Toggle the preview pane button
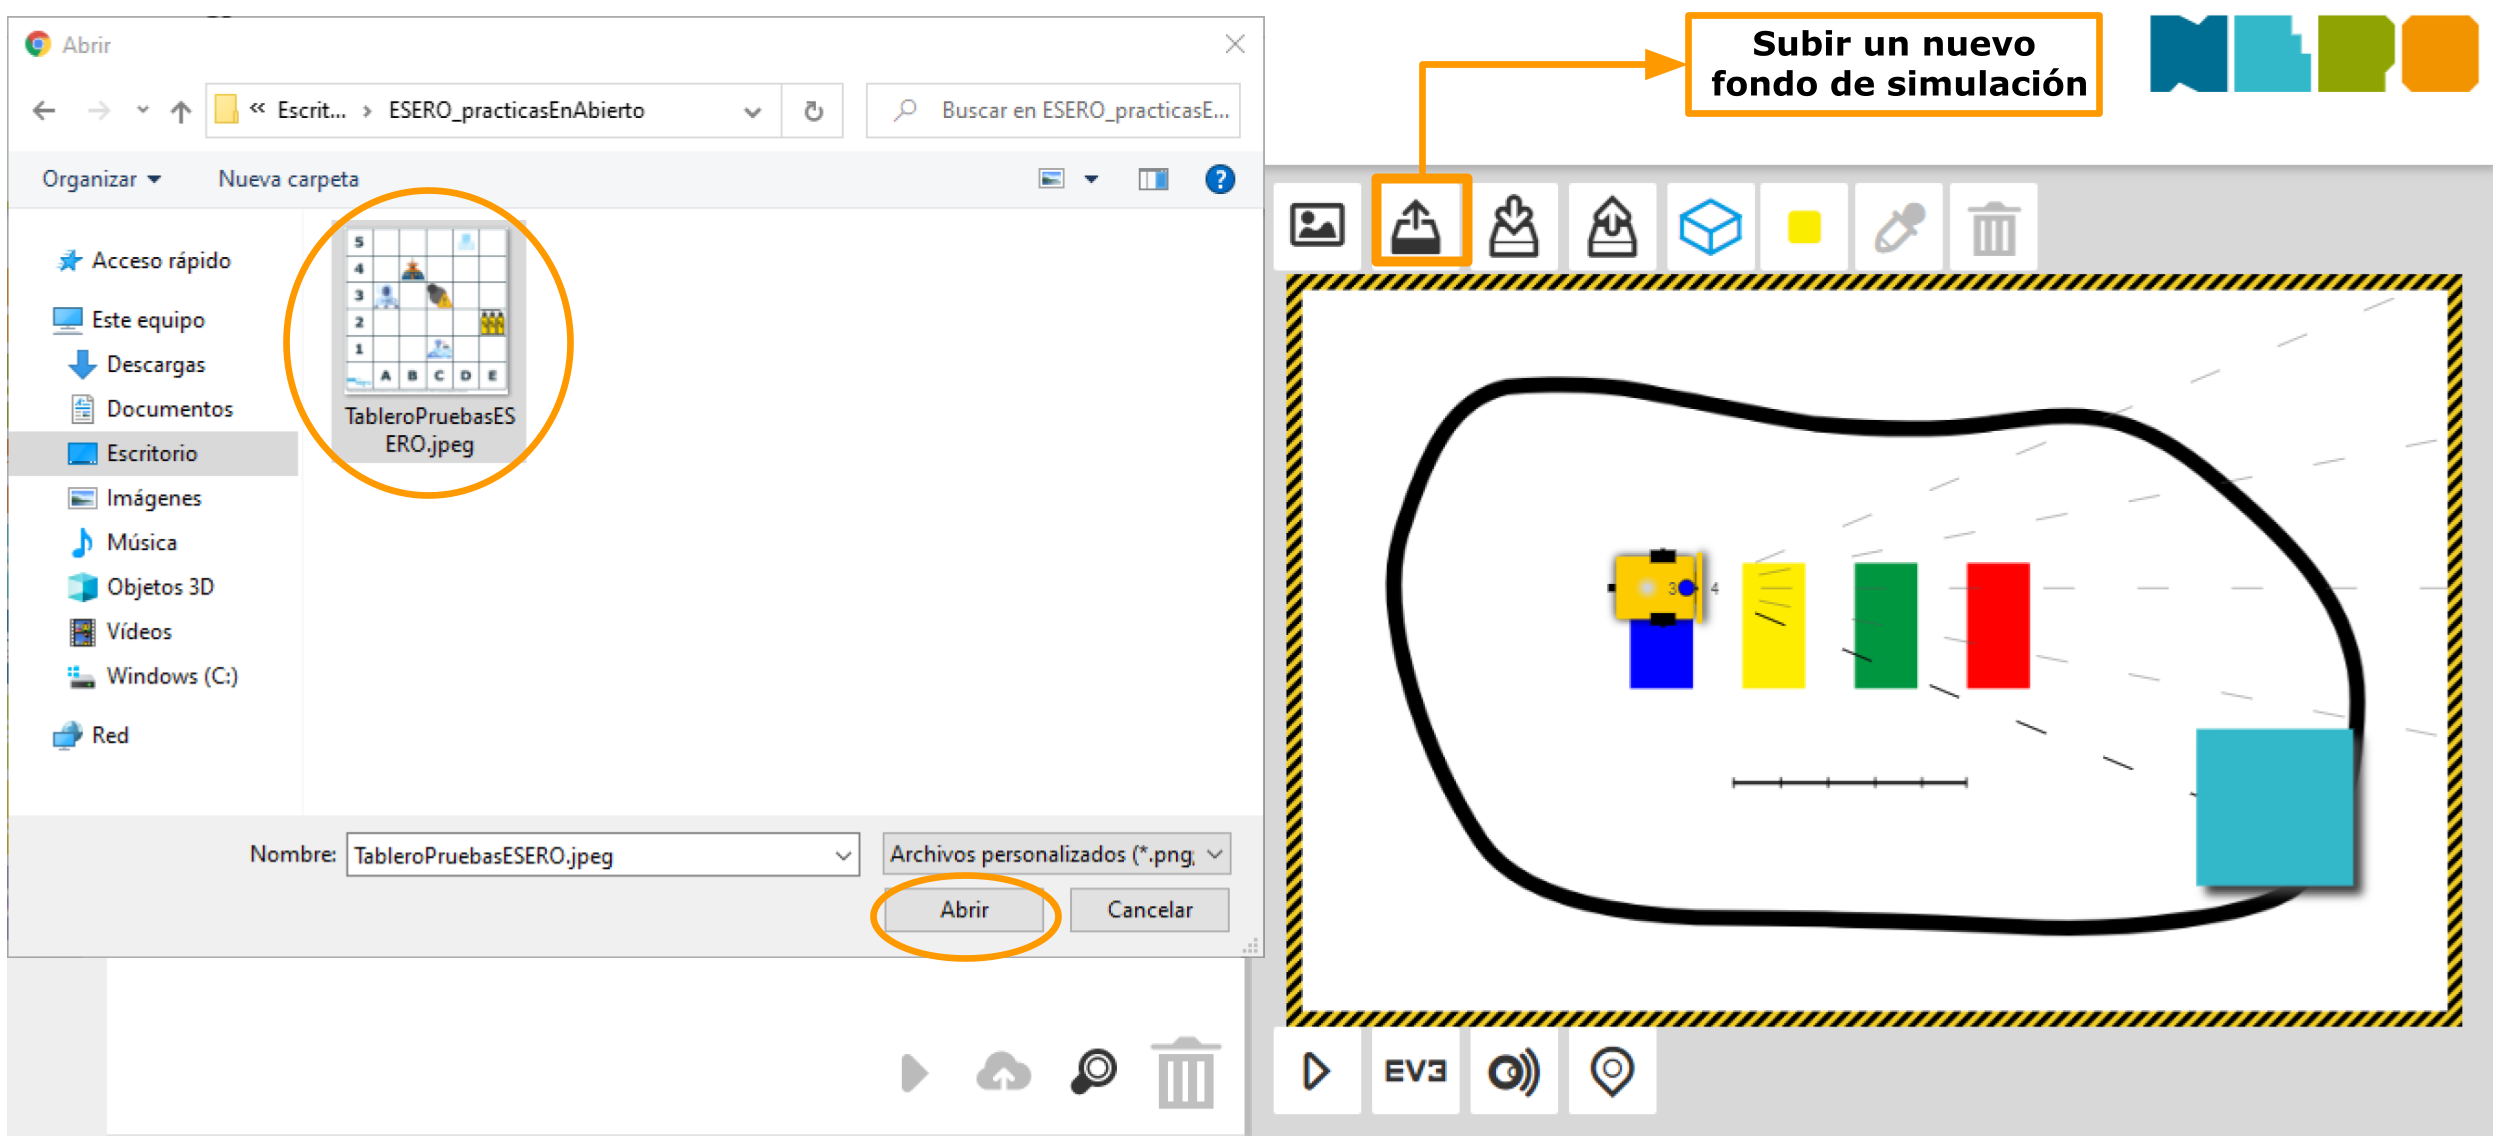Screen dimensions: 2500x1146 point(1153,179)
